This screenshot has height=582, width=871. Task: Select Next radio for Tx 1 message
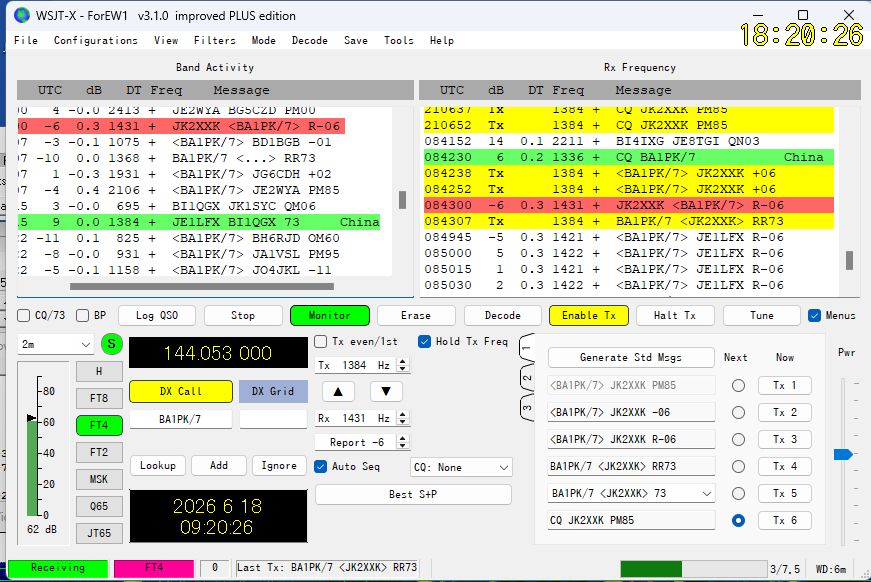(x=738, y=385)
